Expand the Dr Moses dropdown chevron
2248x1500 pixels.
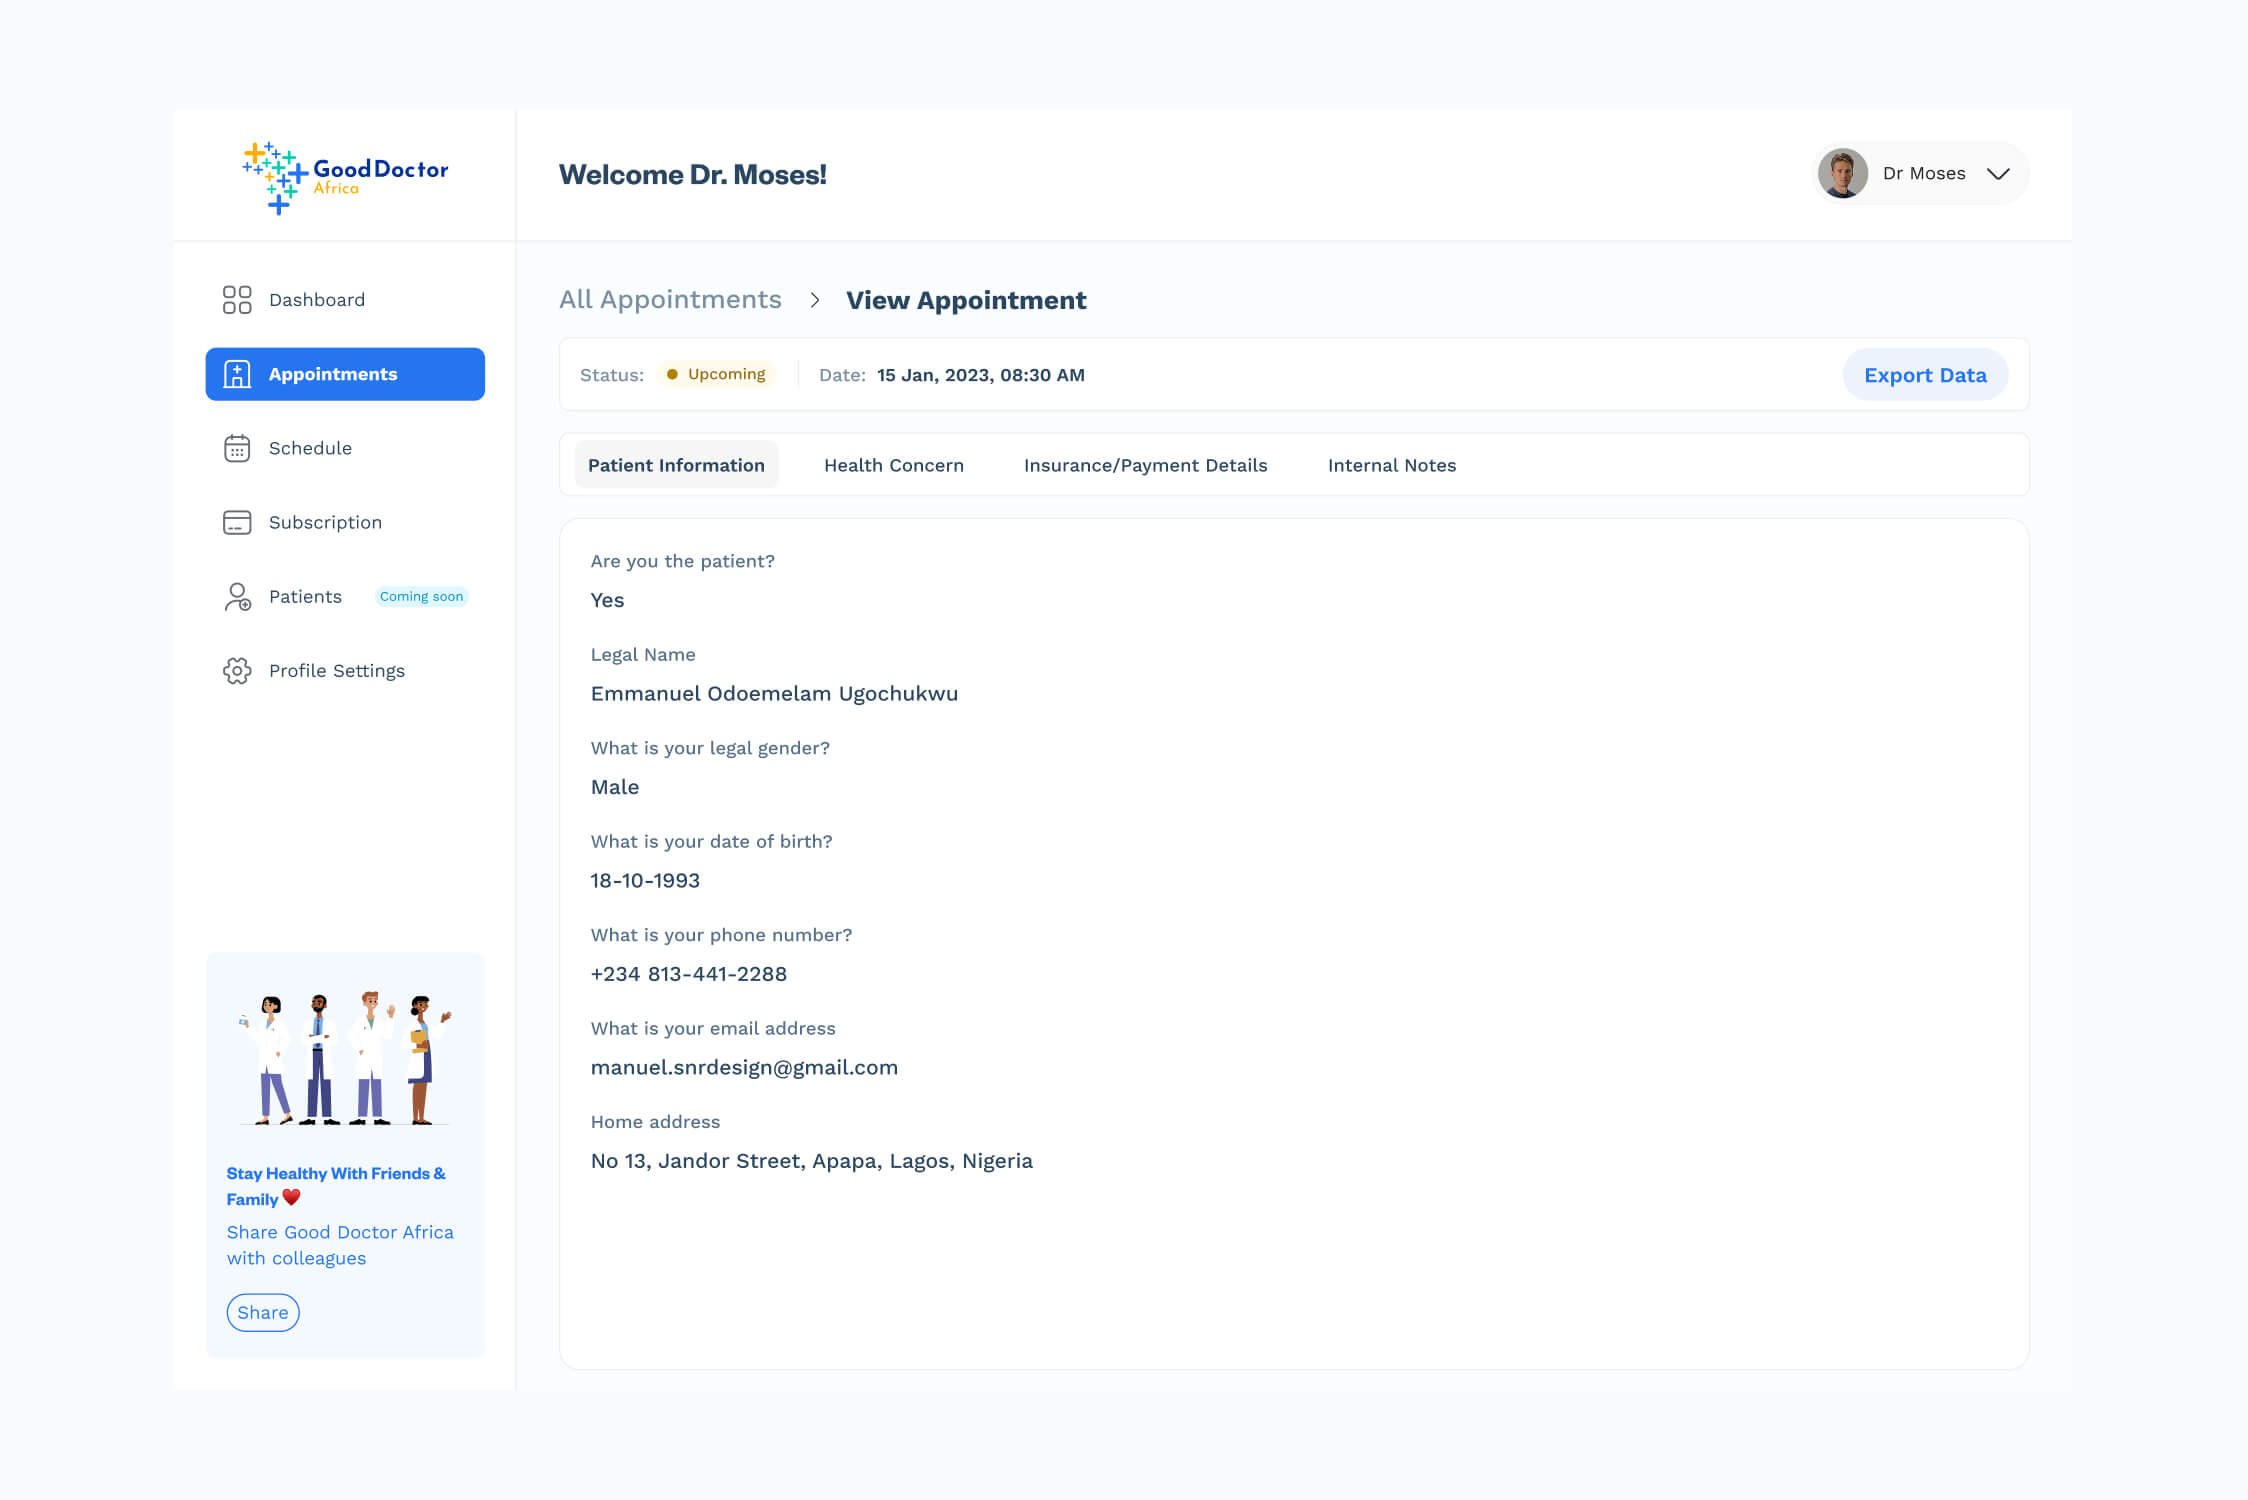pos(1998,174)
